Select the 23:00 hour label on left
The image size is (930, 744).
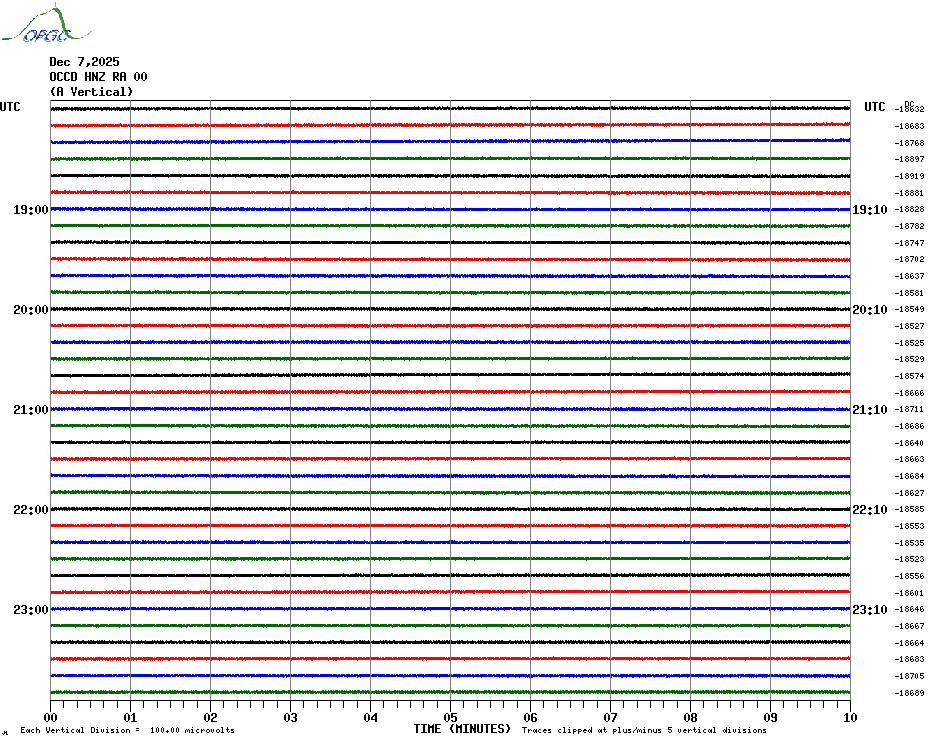(x=30, y=610)
